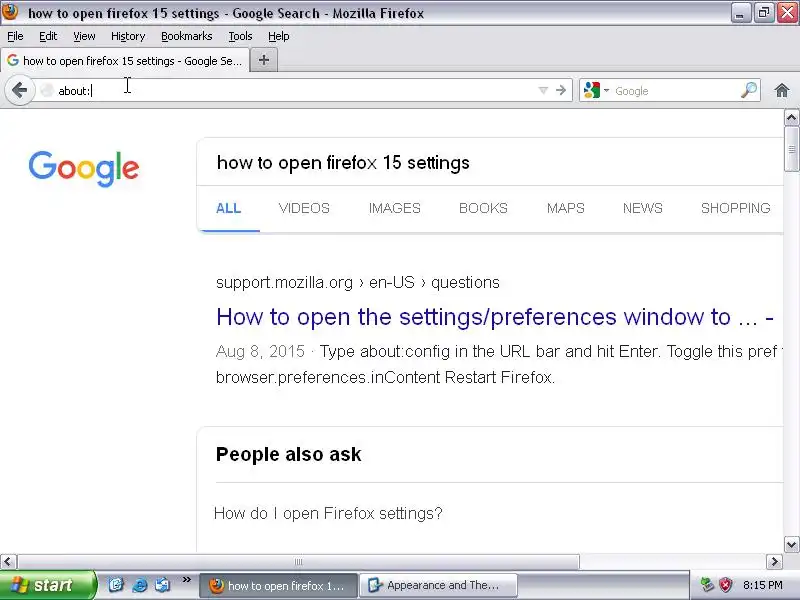Click the Google page search query field
This screenshot has width=800, height=600.
pyautogui.click(x=490, y=163)
